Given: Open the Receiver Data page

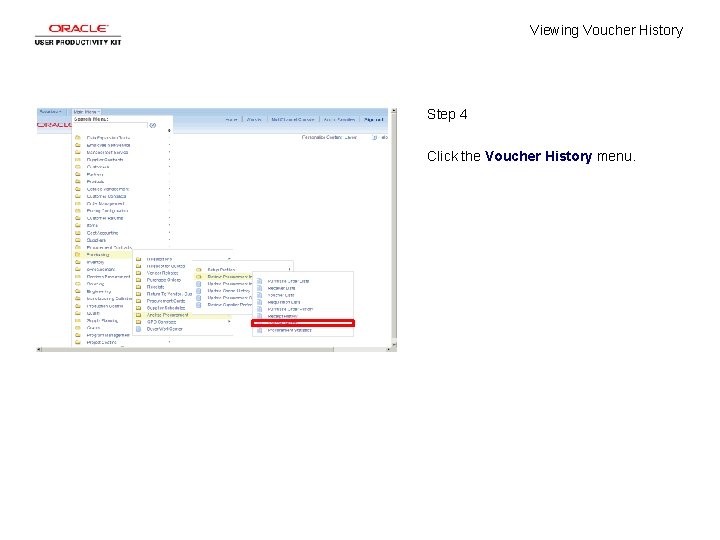Looking at the screenshot, I should 281,288.
